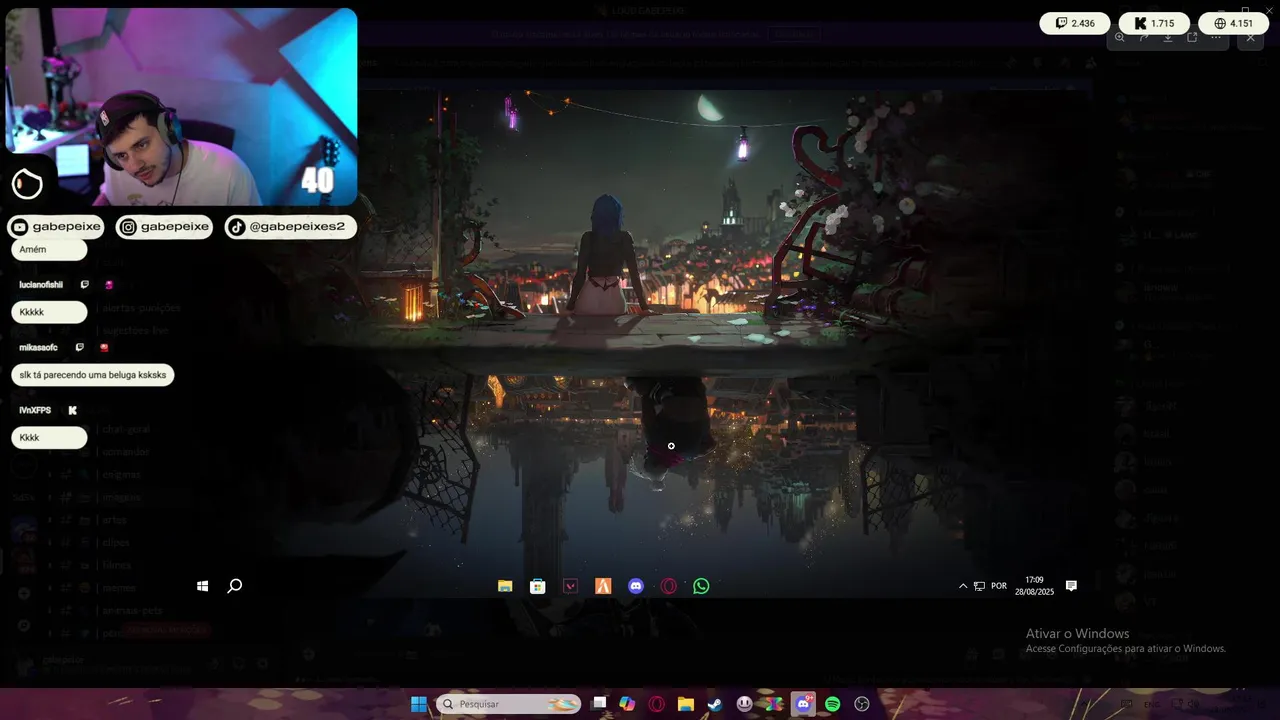
Task: Open WhatsApp in the pictured desktop taskbar
Action: click(x=701, y=586)
